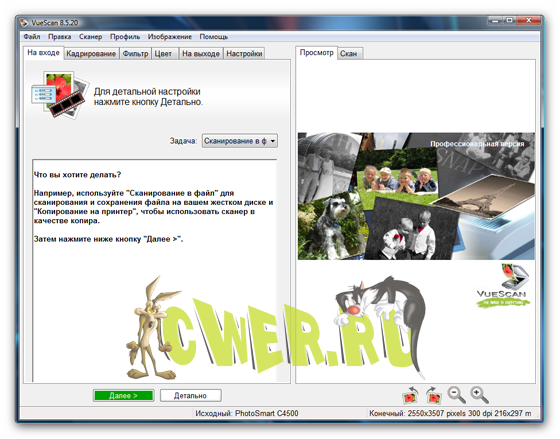The width and height of the screenshot is (560, 439).
Task: Switch to the На входе tab
Action: tap(43, 53)
